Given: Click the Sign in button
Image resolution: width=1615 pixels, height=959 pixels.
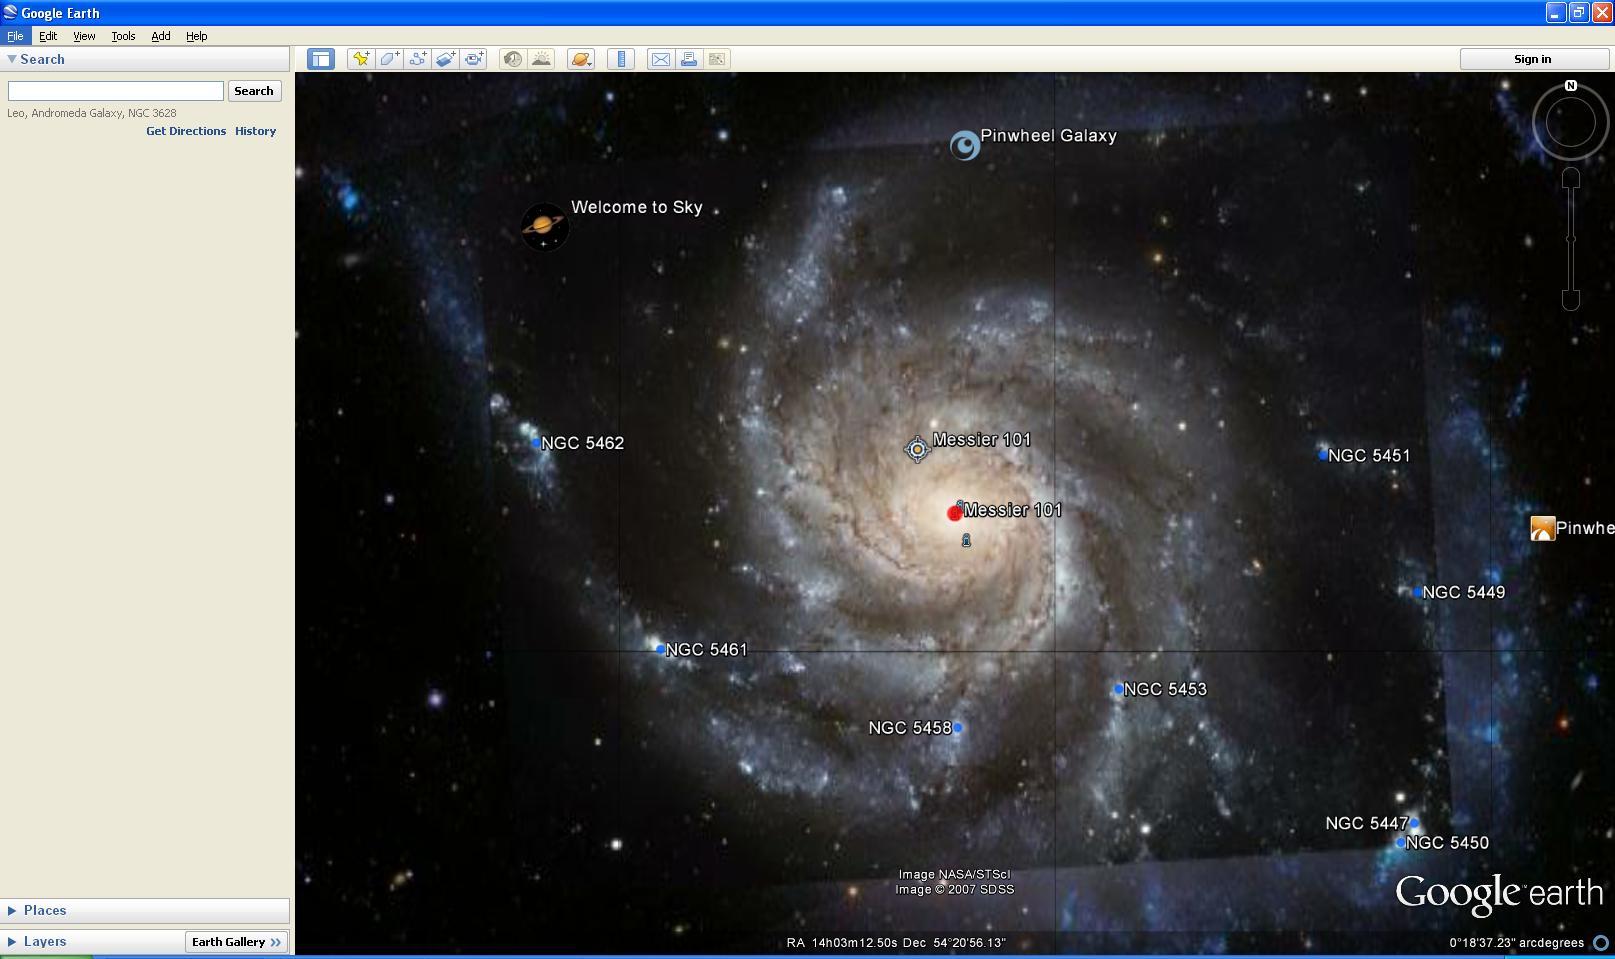Looking at the screenshot, I should click(1533, 58).
